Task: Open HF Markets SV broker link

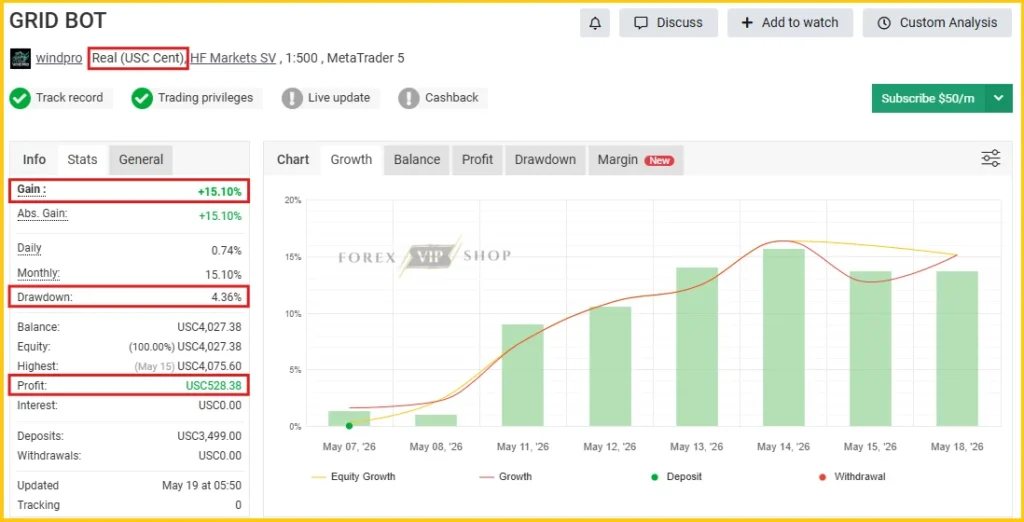Action: (x=233, y=58)
